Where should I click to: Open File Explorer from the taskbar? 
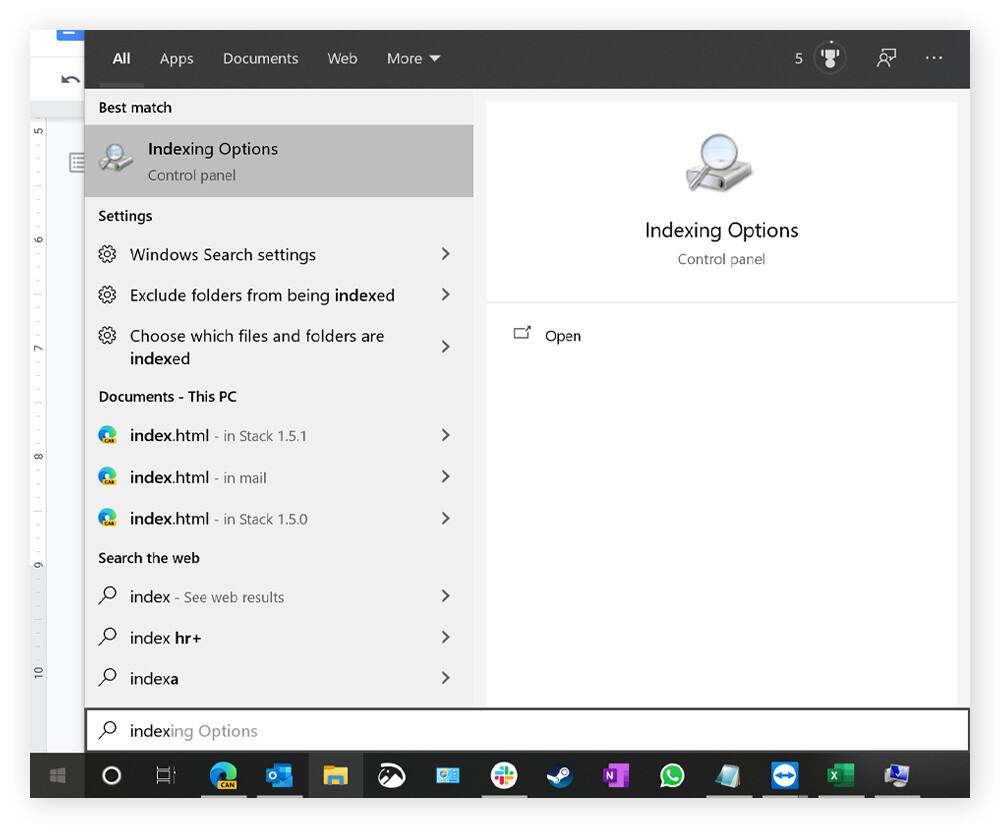(x=336, y=776)
